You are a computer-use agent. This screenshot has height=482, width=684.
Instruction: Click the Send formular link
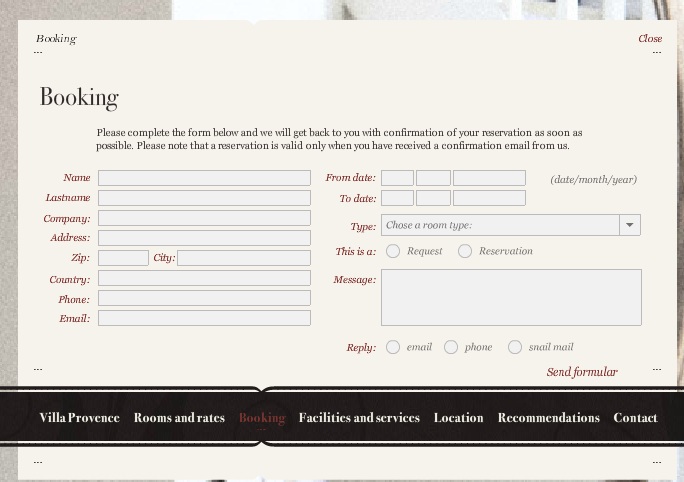click(581, 372)
